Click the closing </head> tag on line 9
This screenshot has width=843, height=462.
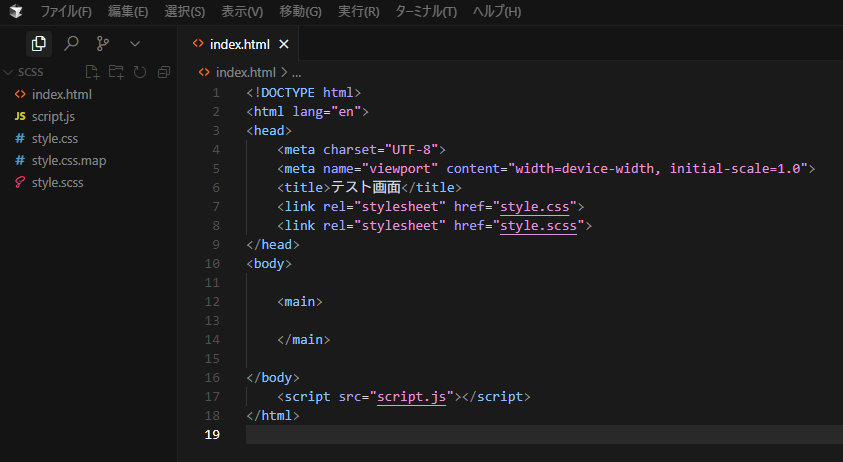click(273, 245)
